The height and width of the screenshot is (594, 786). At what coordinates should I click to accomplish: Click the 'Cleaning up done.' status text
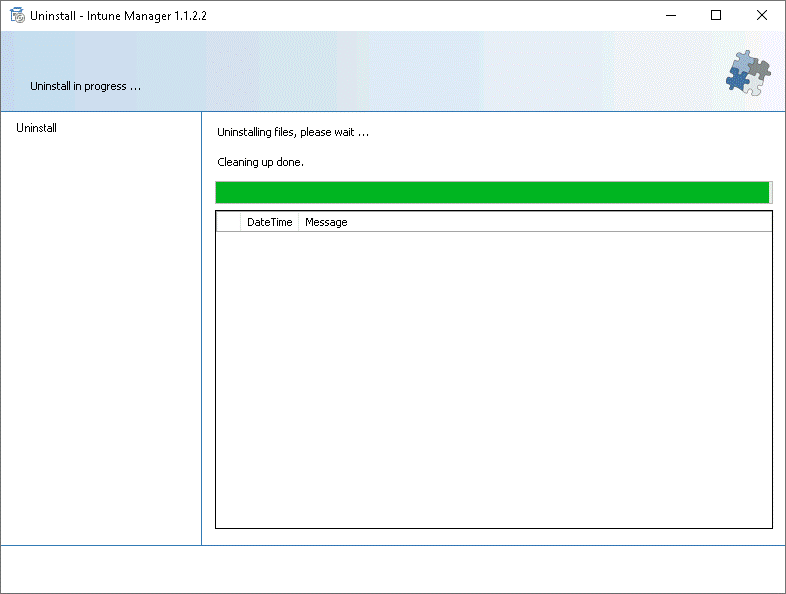(260, 162)
